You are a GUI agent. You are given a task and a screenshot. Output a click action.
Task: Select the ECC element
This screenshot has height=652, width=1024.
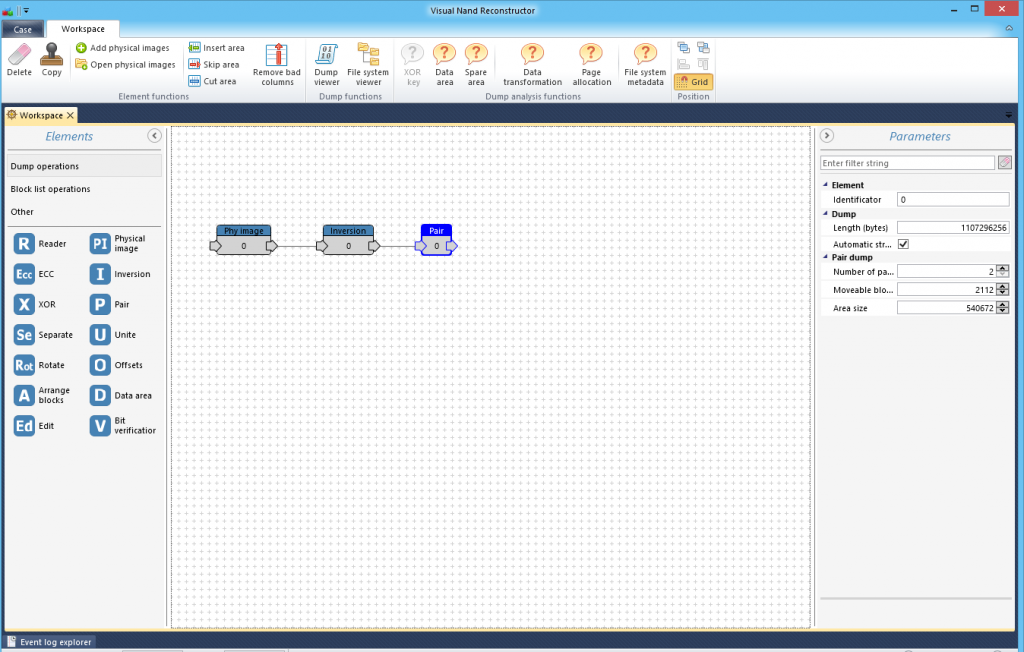(x=35, y=274)
